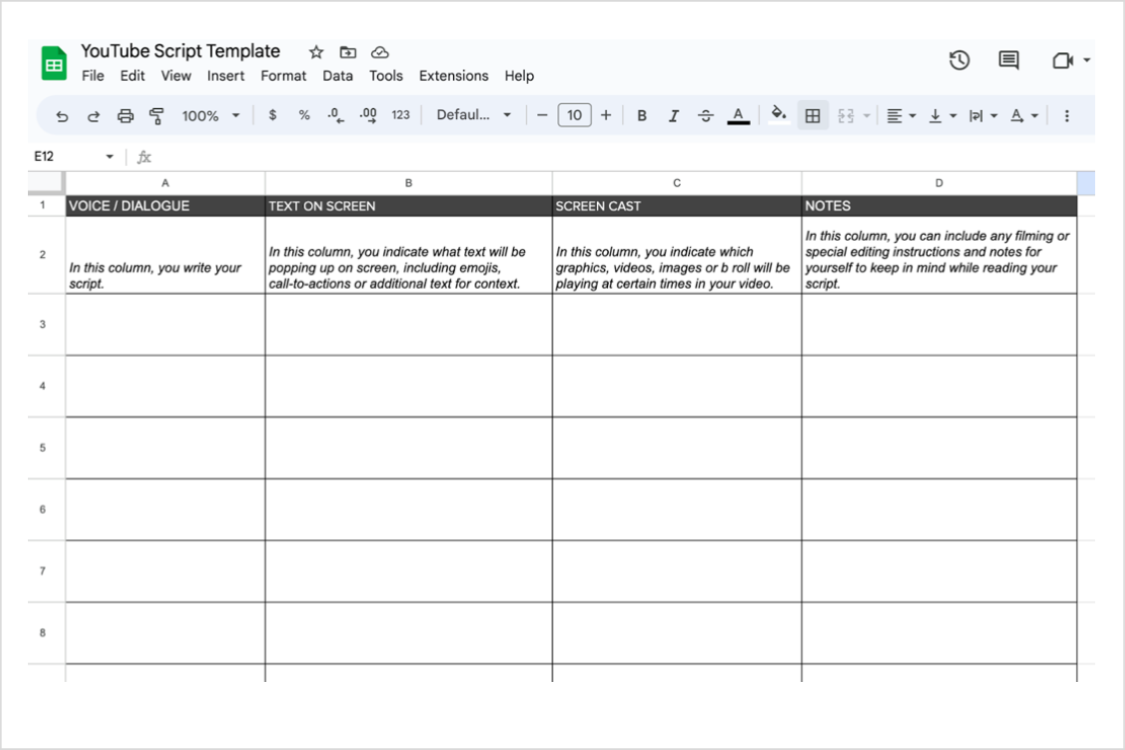The height and width of the screenshot is (750, 1125).
Task: Open the Edit menu
Action: [x=132, y=76]
